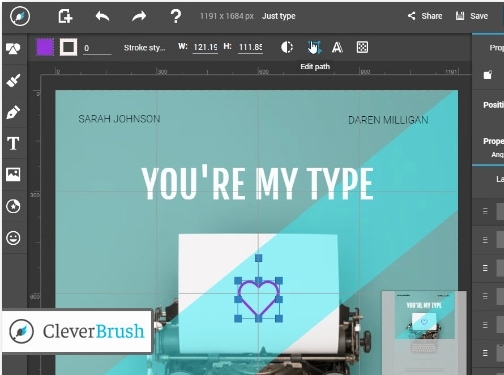Select the Pen tool

[13, 112]
